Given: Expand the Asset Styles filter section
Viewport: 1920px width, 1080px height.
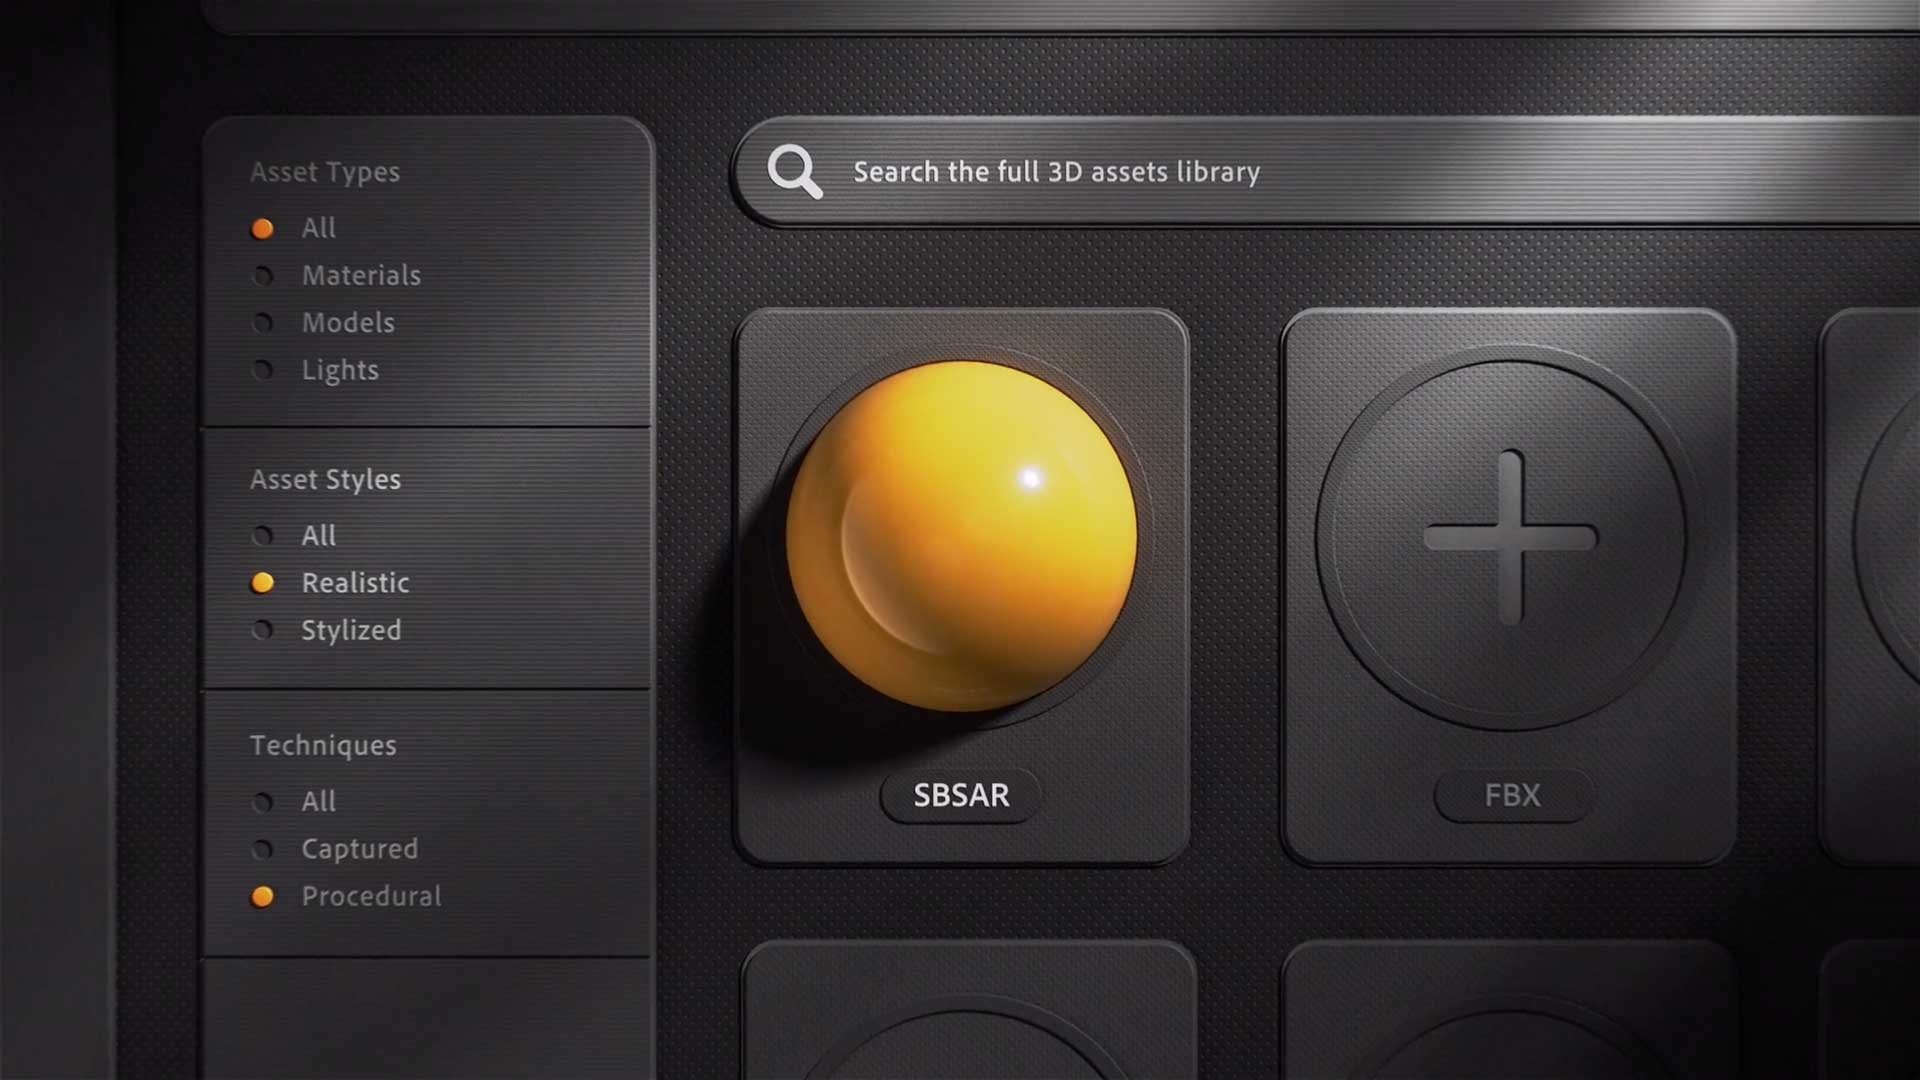Looking at the screenshot, I should (326, 477).
